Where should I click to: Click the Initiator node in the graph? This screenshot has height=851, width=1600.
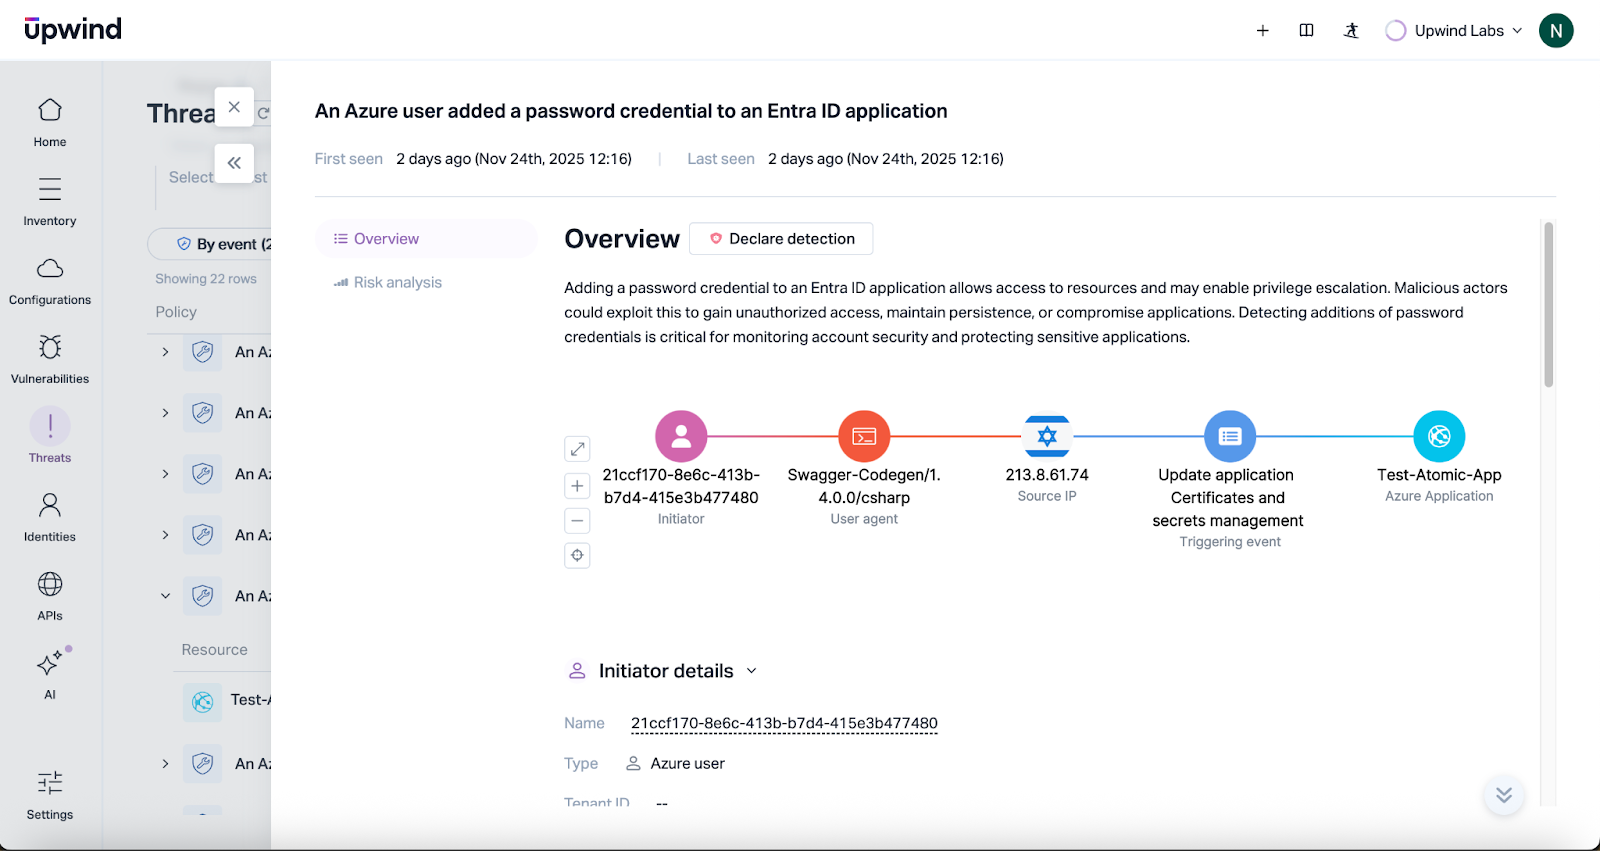click(x=681, y=437)
